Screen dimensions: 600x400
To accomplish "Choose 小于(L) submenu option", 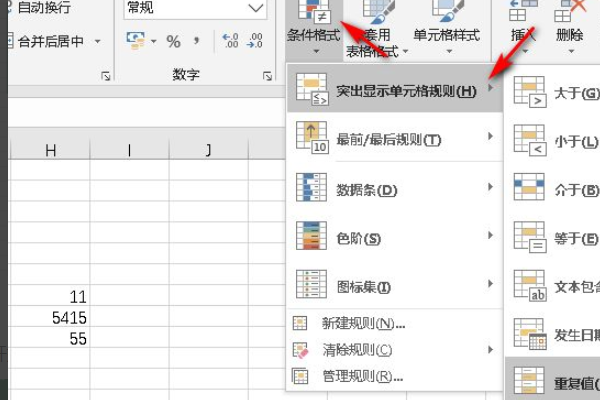I will coord(553,140).
